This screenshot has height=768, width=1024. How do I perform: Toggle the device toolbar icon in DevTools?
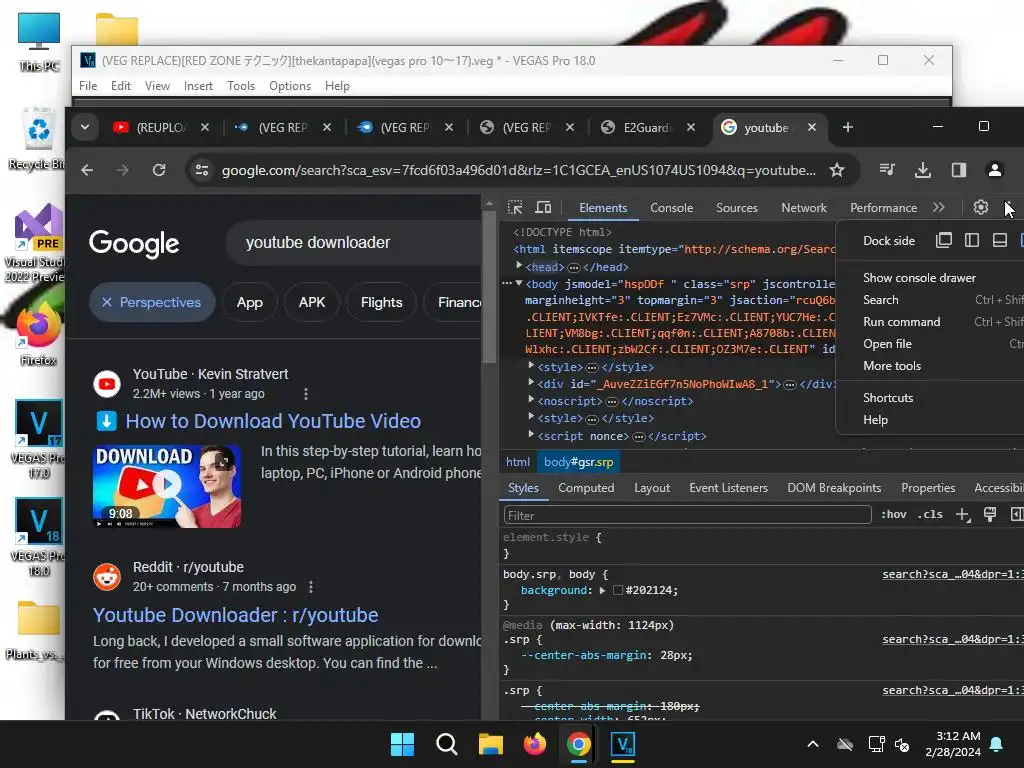pos(543,207)
